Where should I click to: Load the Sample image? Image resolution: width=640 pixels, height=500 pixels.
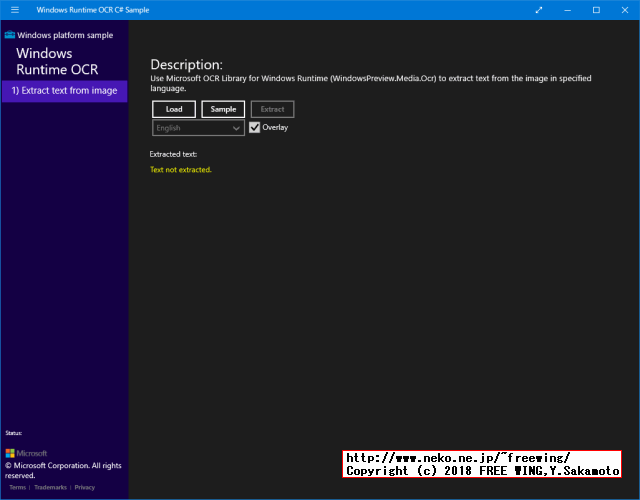coord(223,109)
